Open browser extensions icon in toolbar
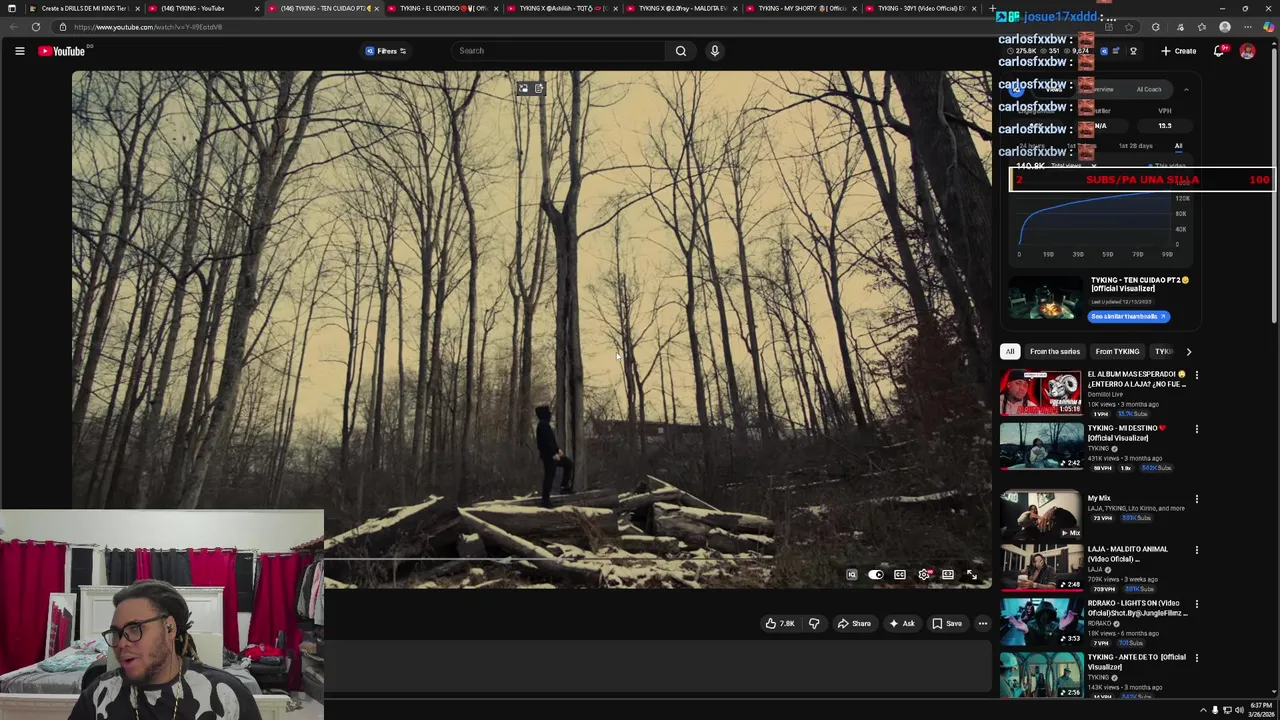The image size is (1280, 720). click(1156, 27)
